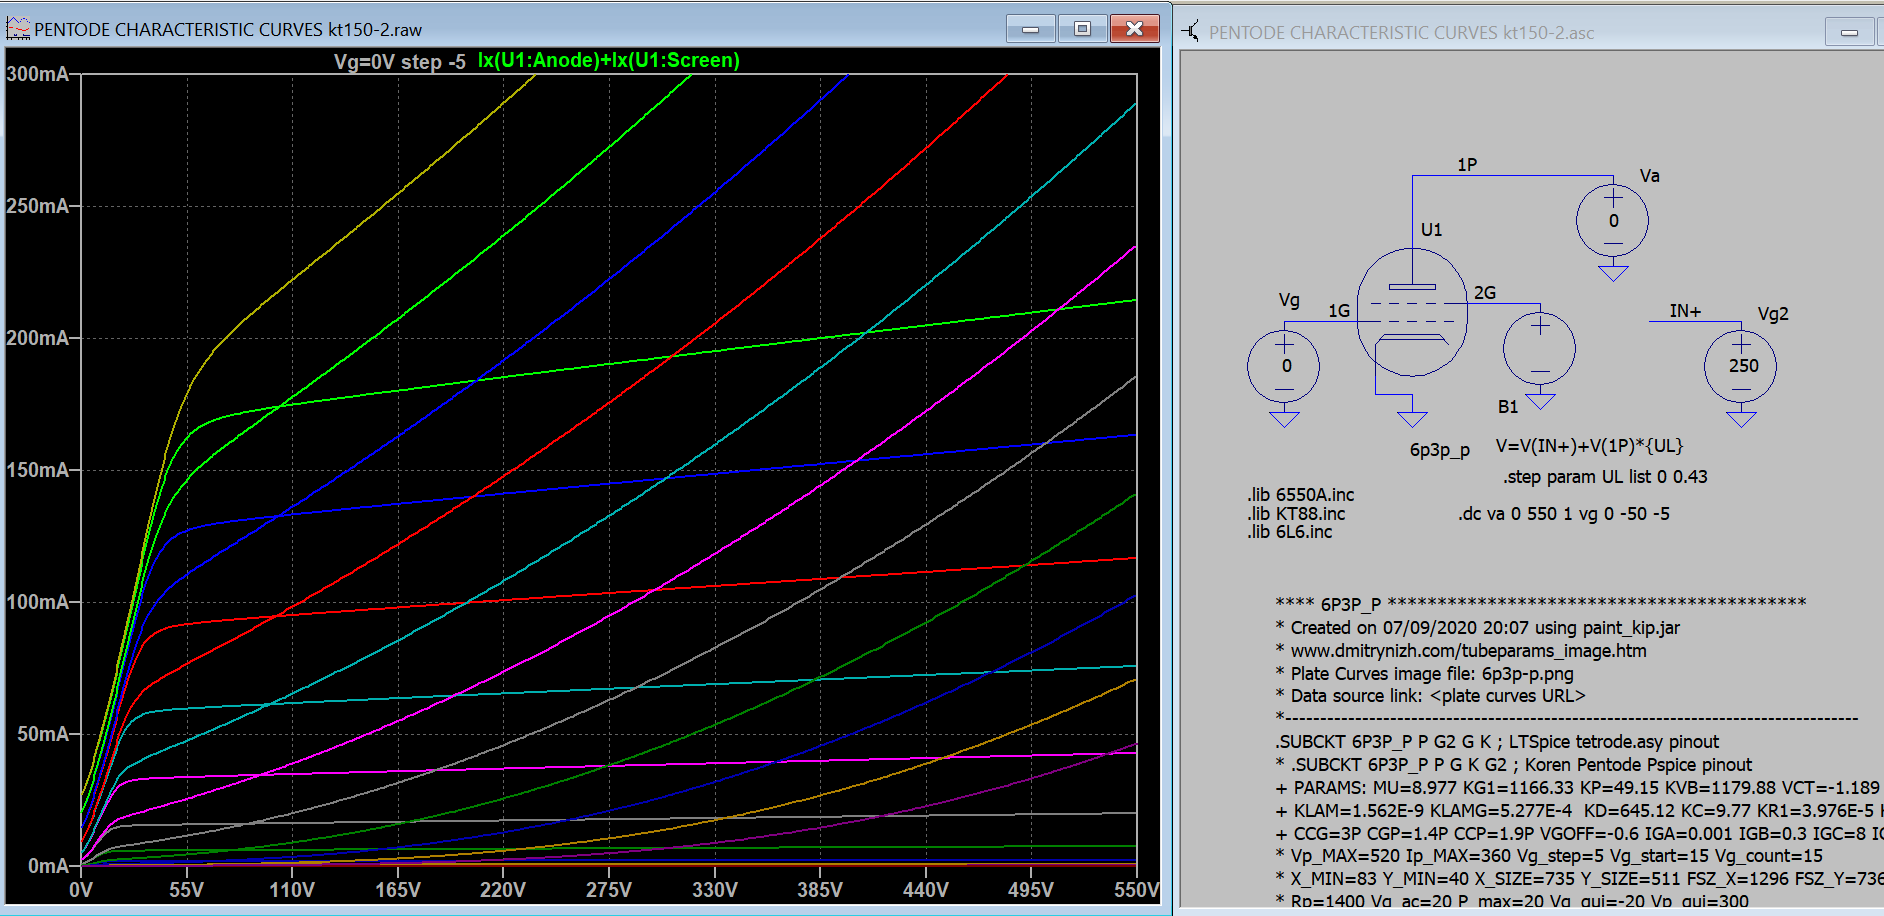This screenshot has height=916, width=1884.
Task: Click the 1P net label
Action: tap(1467, 165)
